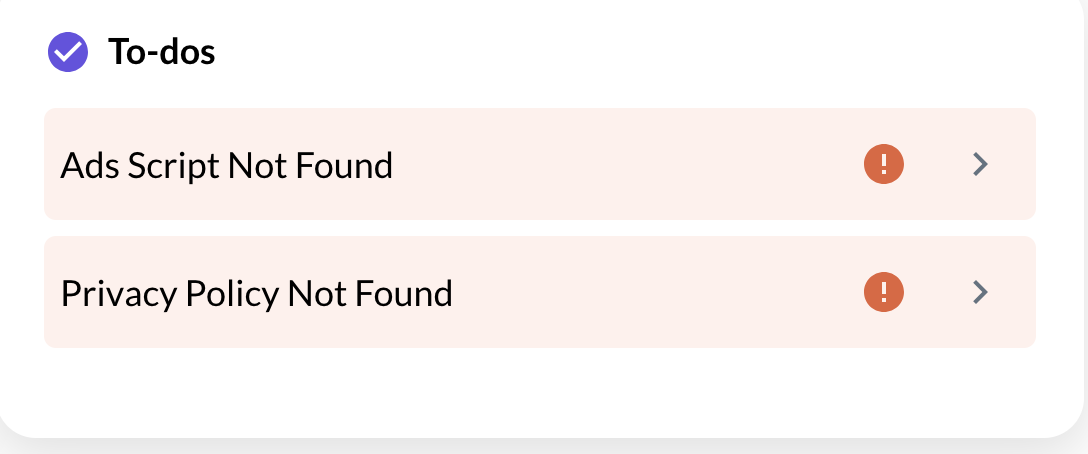Click the Privacy Policy warning exclamation icon

(x=883, y=292)
